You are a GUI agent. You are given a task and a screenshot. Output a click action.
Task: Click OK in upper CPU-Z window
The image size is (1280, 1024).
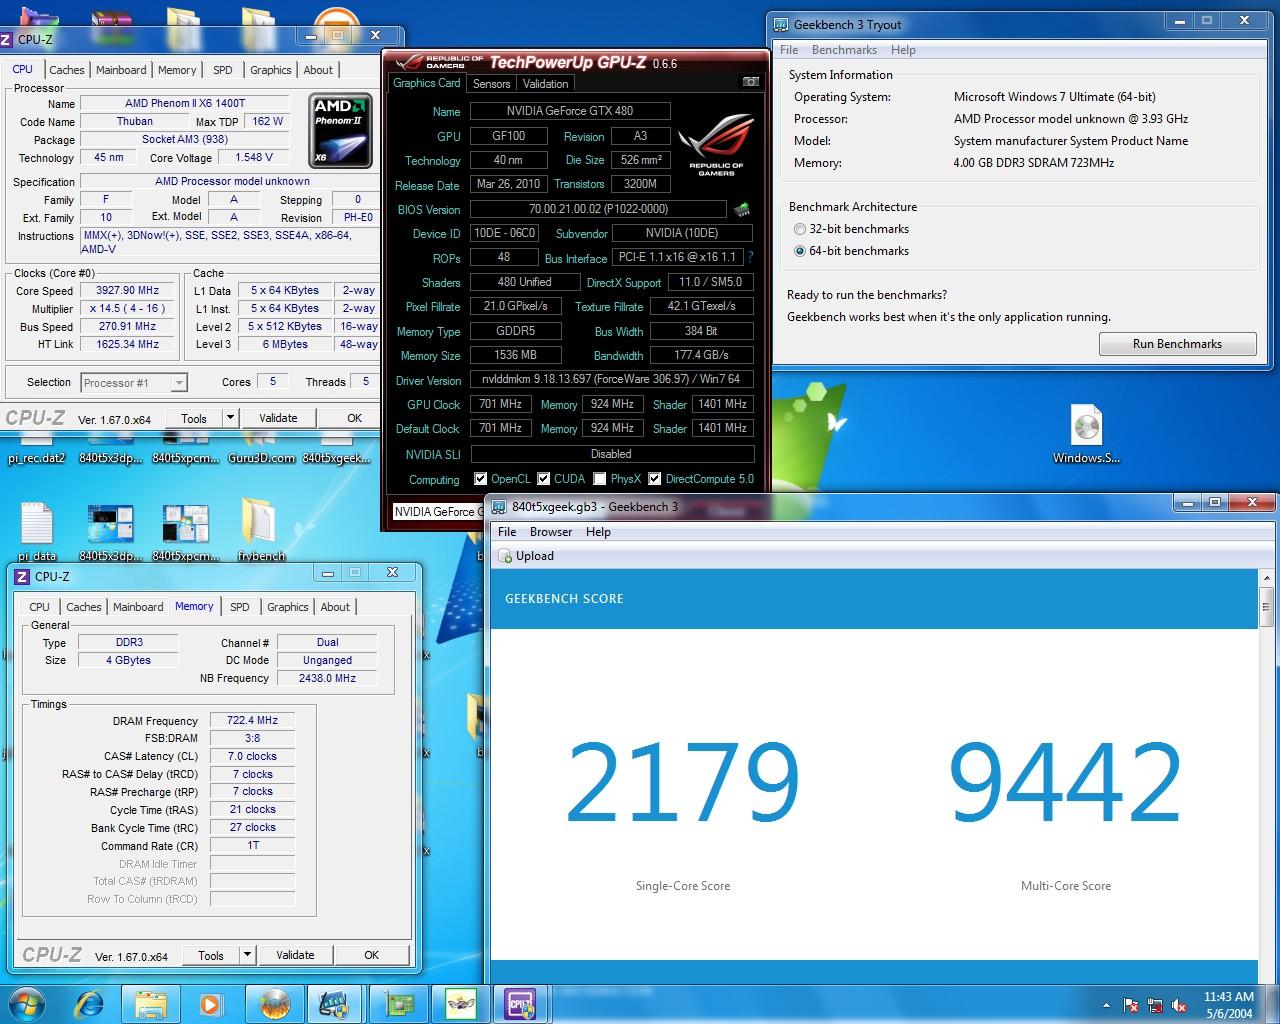tap(354, 418)
